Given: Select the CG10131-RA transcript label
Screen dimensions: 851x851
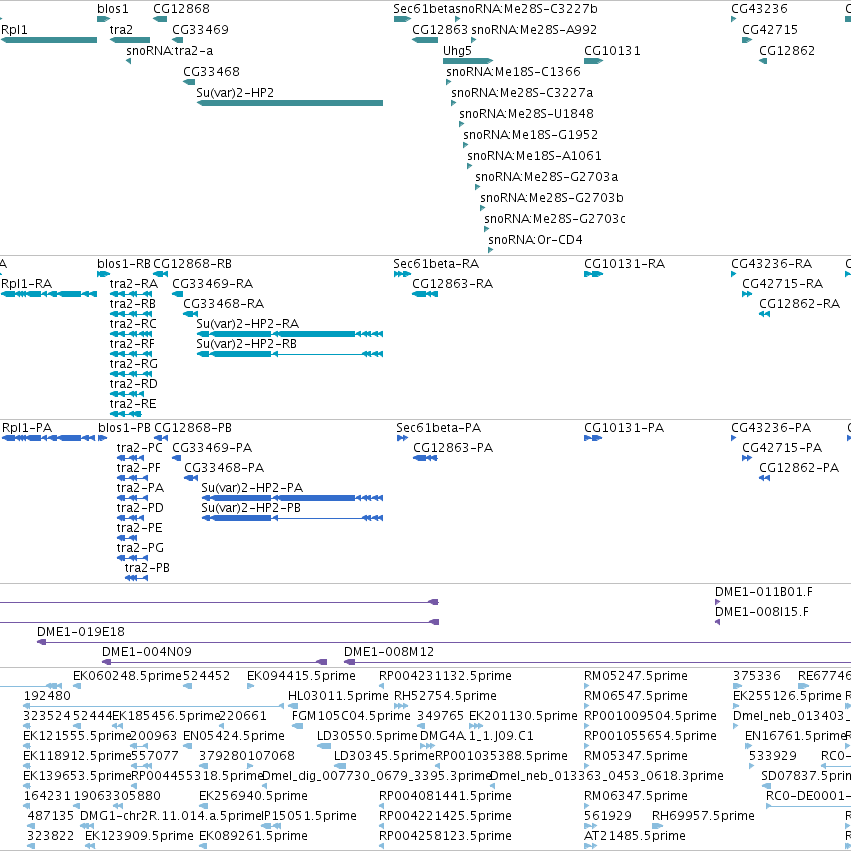Looking at the screenshot, I should [x=625, y=264].
